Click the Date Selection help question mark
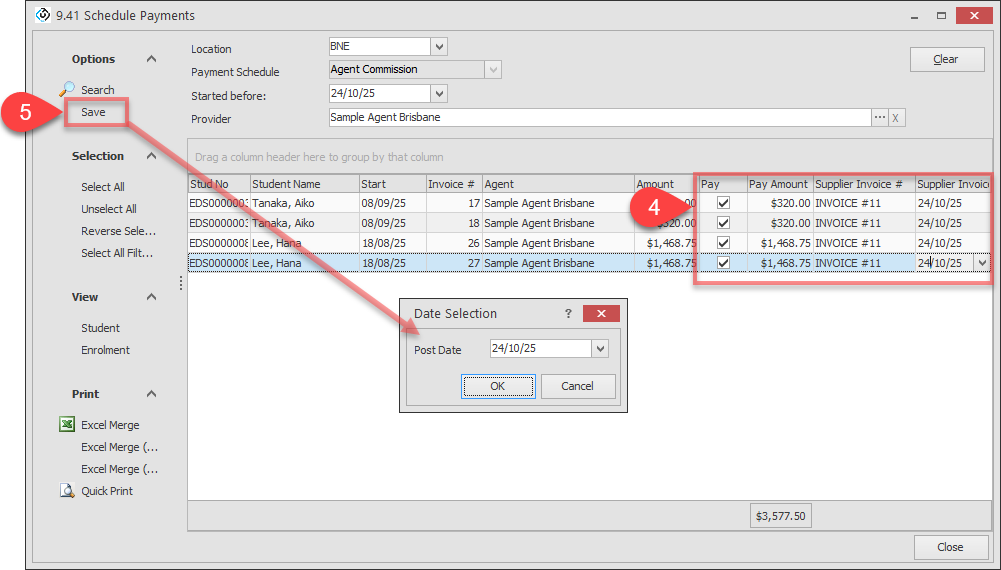This screenshot has width=1001, height=570. (569, 314)
